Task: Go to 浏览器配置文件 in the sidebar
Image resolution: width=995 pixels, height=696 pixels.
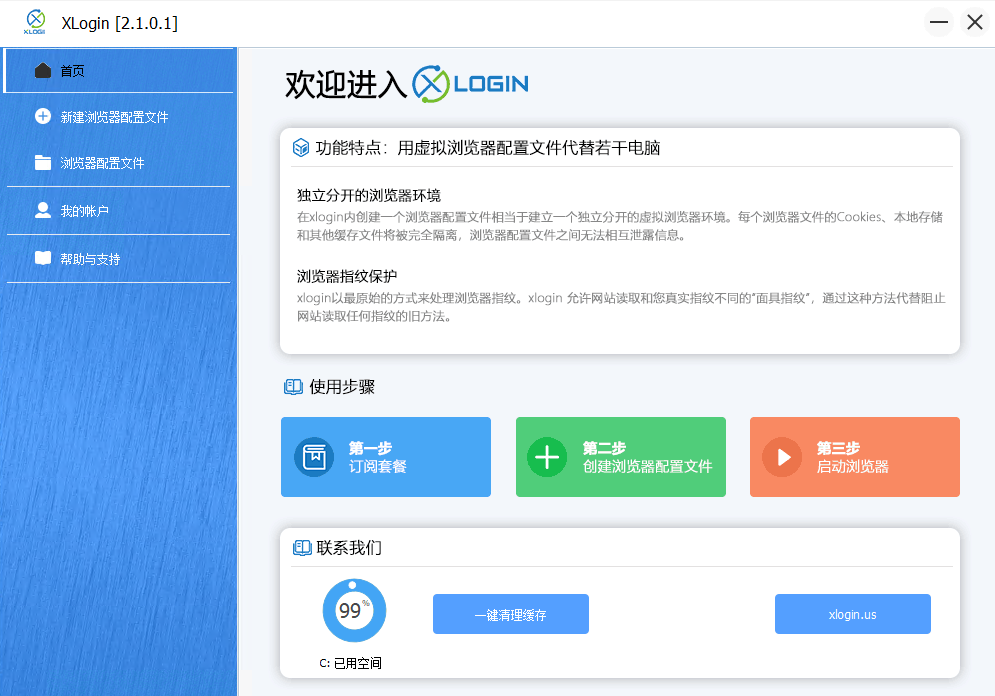Action: click(102, 163)
